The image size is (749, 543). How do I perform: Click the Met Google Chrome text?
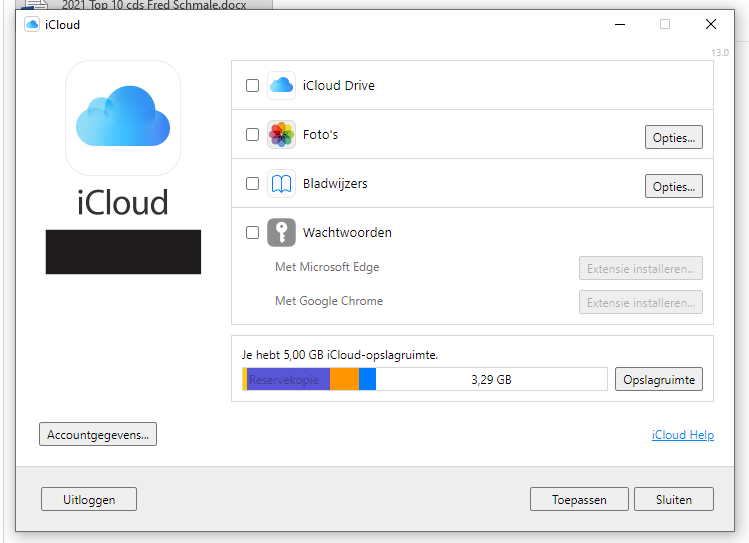coord(329,301)
